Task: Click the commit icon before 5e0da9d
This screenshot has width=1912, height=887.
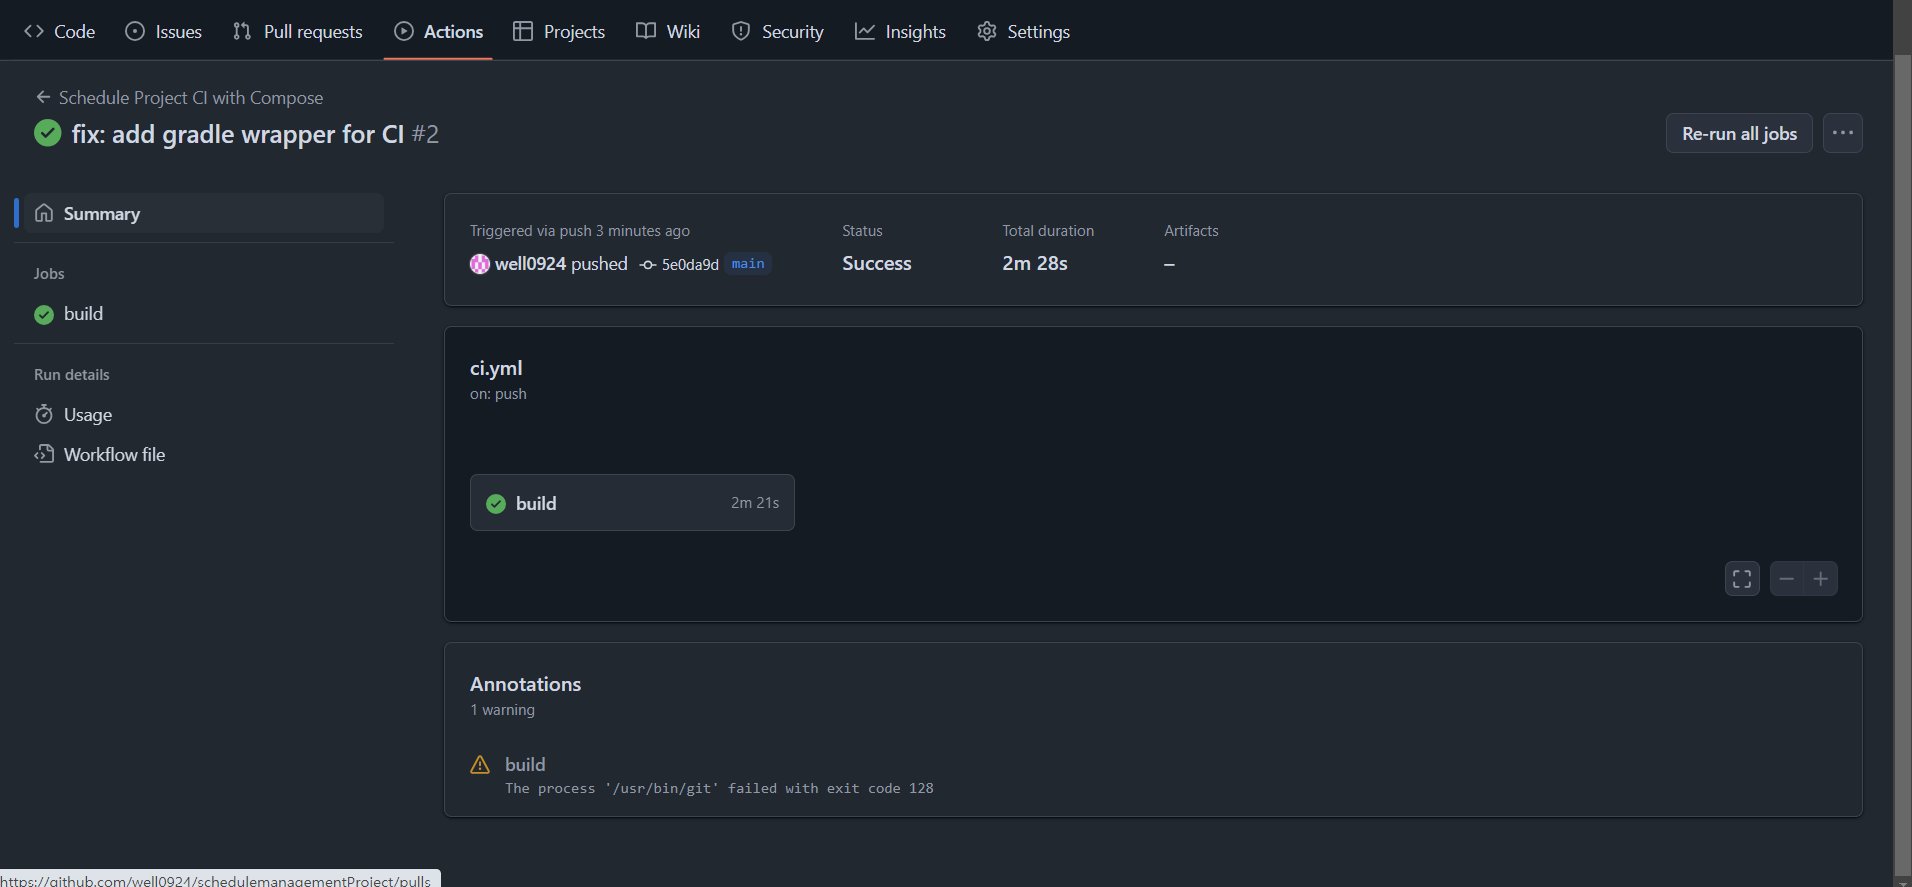Action: [x=648, y=265]
